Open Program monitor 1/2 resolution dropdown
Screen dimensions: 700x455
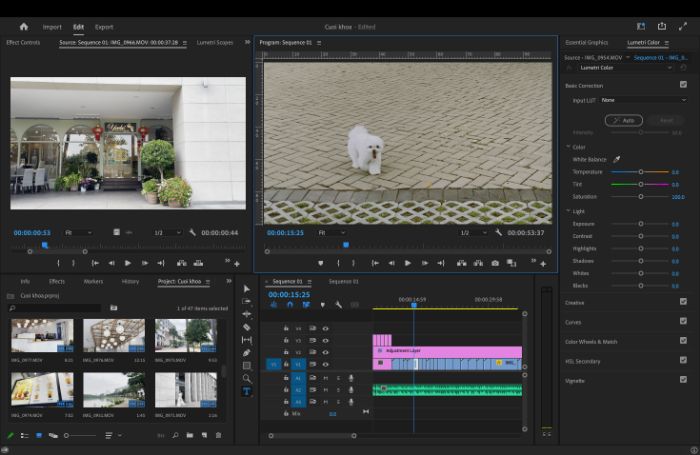tap(473, 233)
